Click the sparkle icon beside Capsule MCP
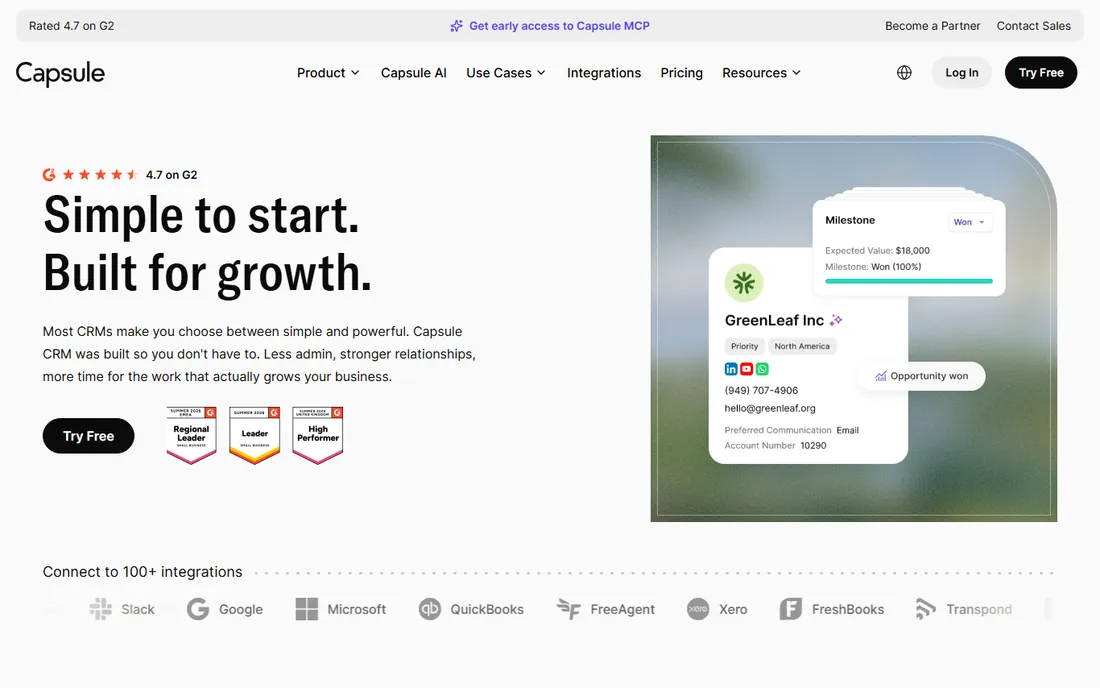The image size is (1100, 688). [x=456, y=26]
